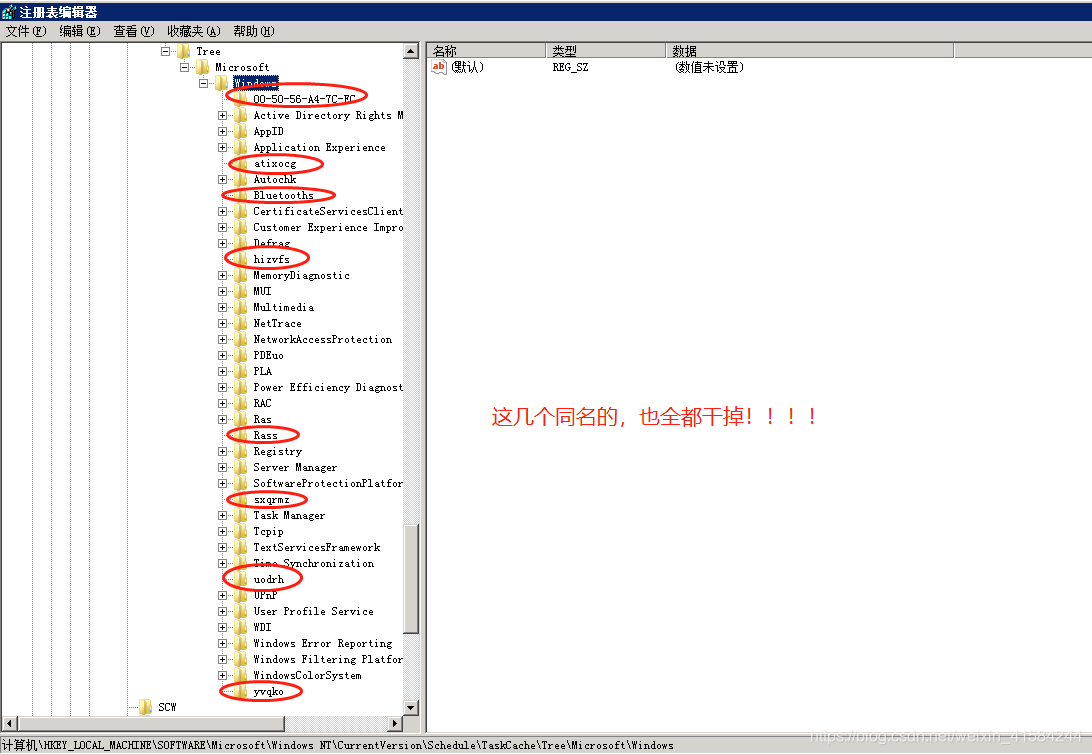Click the registry path in status bar
Viewport: 1092px width, 755px height.
tap(338, 745)
